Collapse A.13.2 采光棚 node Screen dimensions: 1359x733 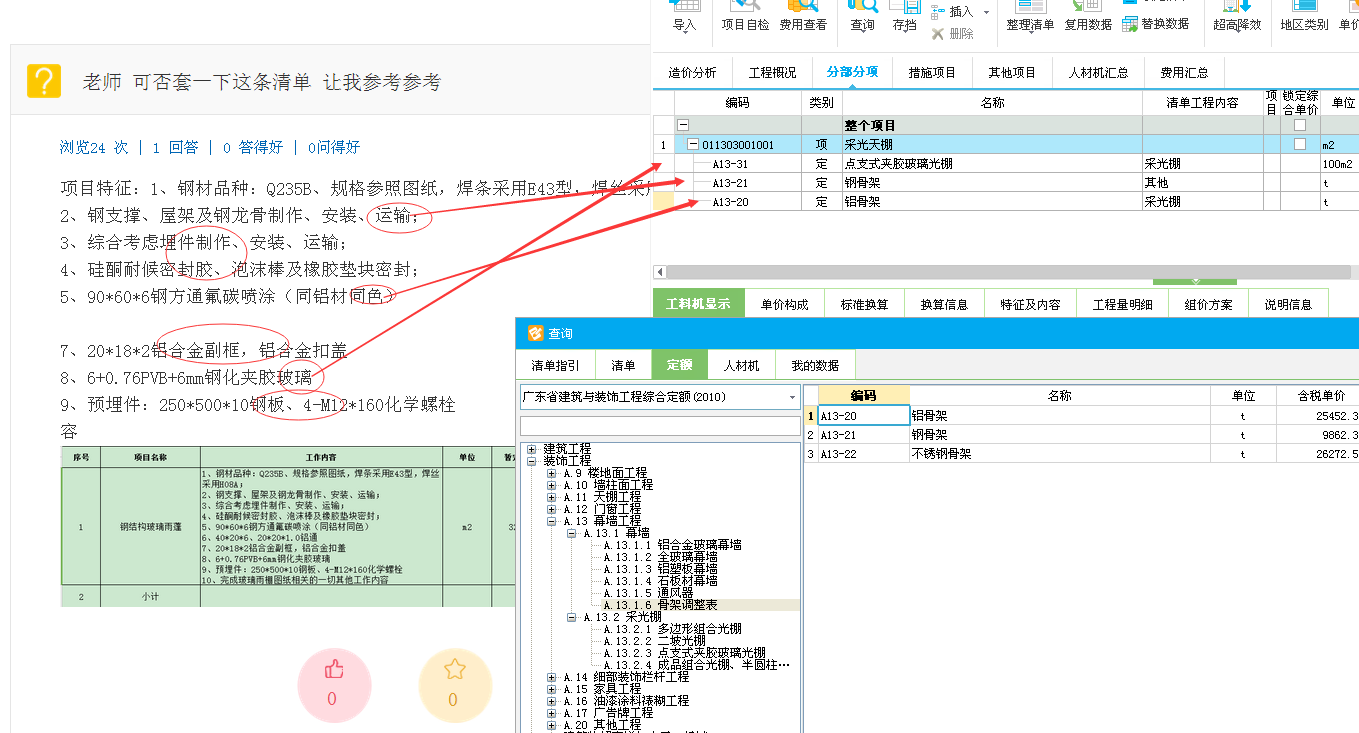[x=572, y=617]
